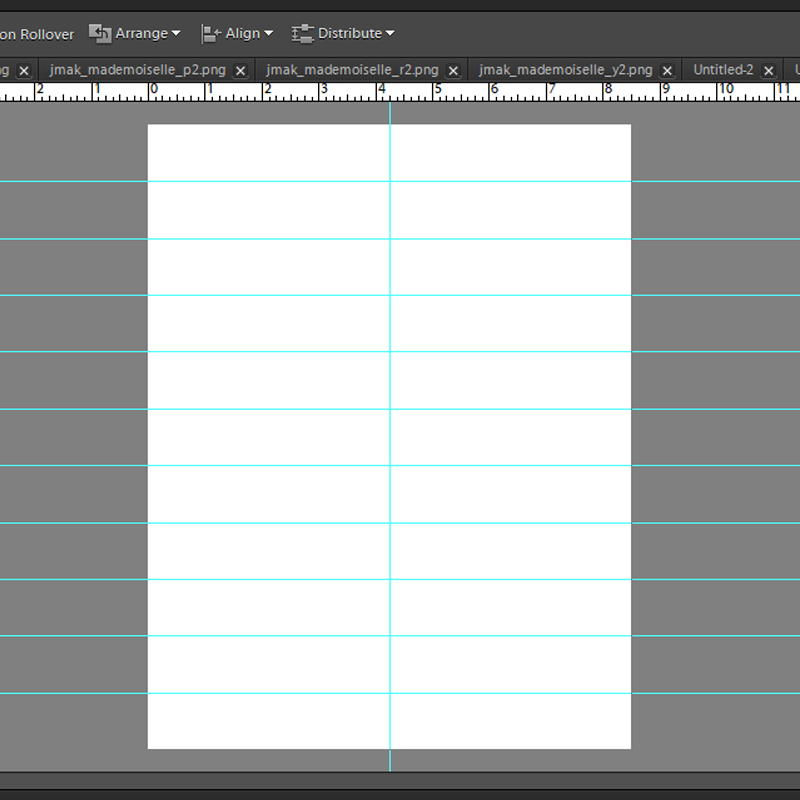Close the jmak_mademoiselle_y2.png tab
Image resolution: width=800 pixels, height=800 pixels.
coord(667,71)
